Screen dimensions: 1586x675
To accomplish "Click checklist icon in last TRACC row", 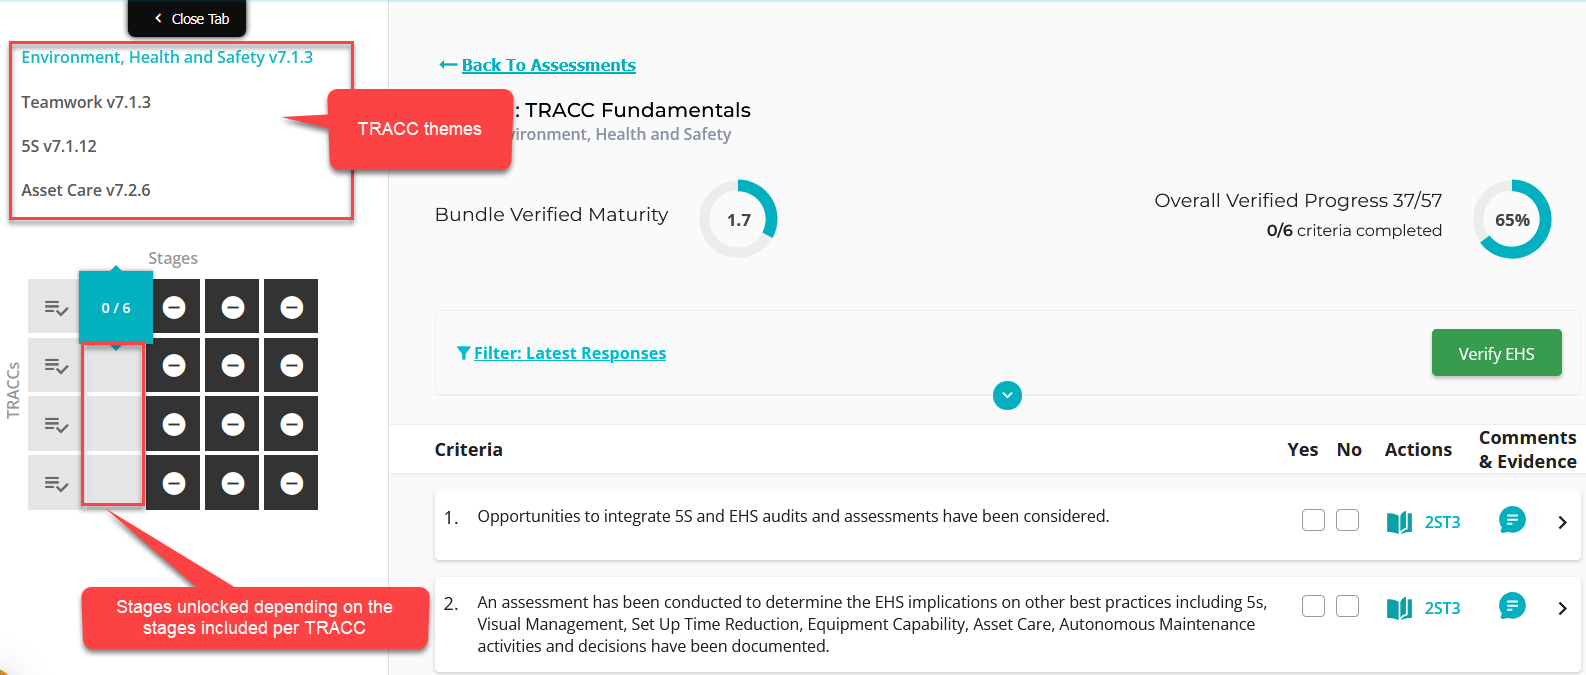I will [x=56, y=484].
